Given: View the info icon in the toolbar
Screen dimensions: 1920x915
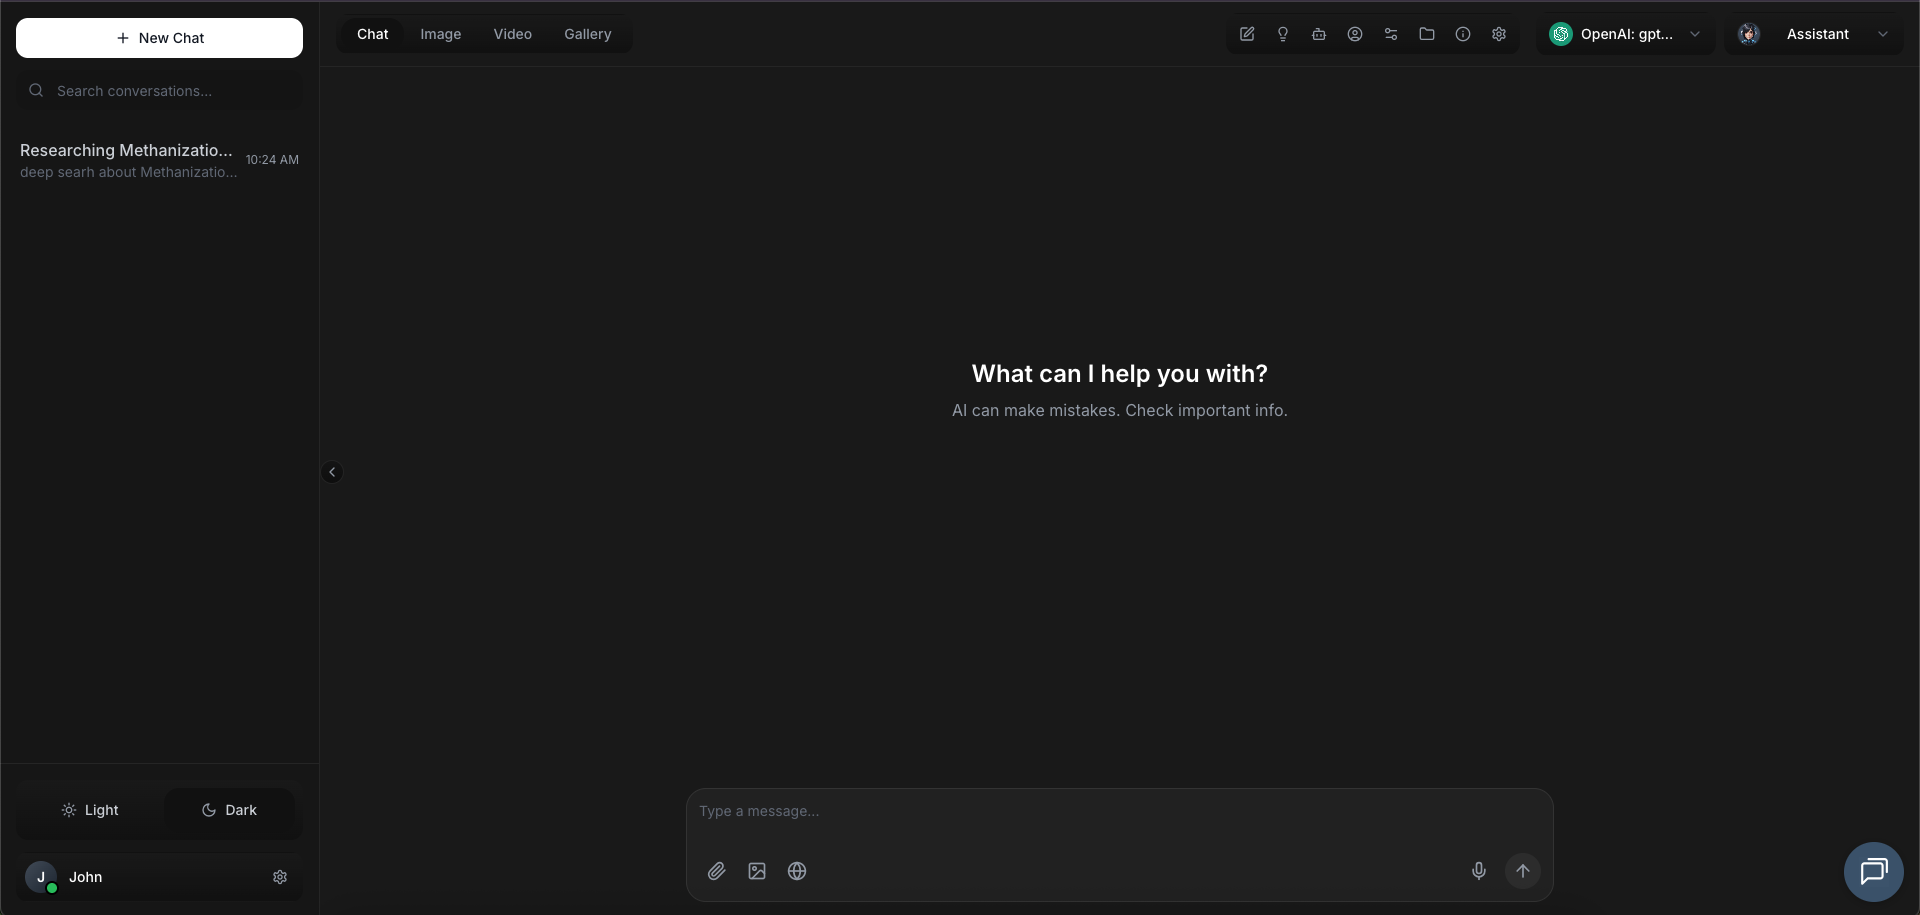Looking at the screenshot, I should coord(1463,34).
